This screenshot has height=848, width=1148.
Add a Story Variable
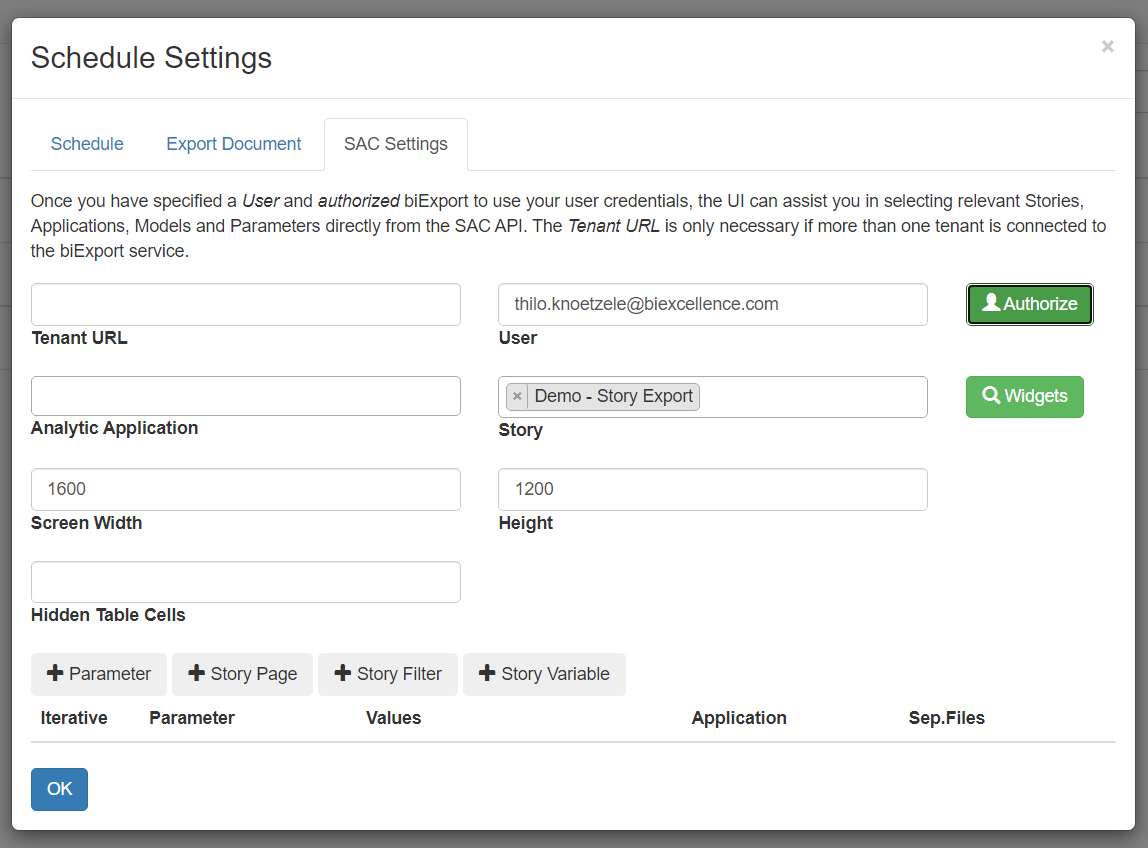pos(544,674)
